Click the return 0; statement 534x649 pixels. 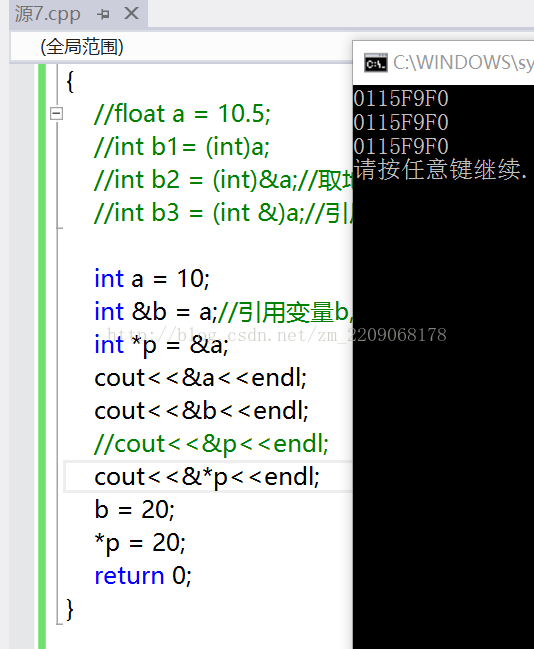click(x=143, y=575)
